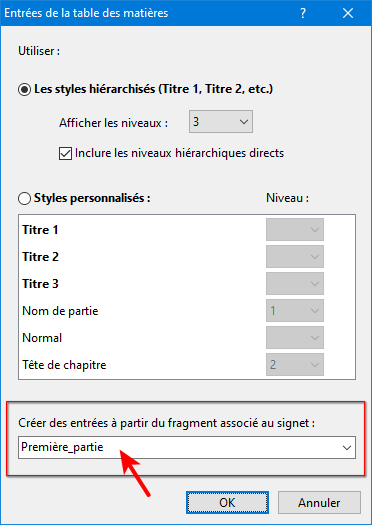Select Les styles hiérarchisés radio option
This screenshot has width=372, height=525.
tap(24, 89)
